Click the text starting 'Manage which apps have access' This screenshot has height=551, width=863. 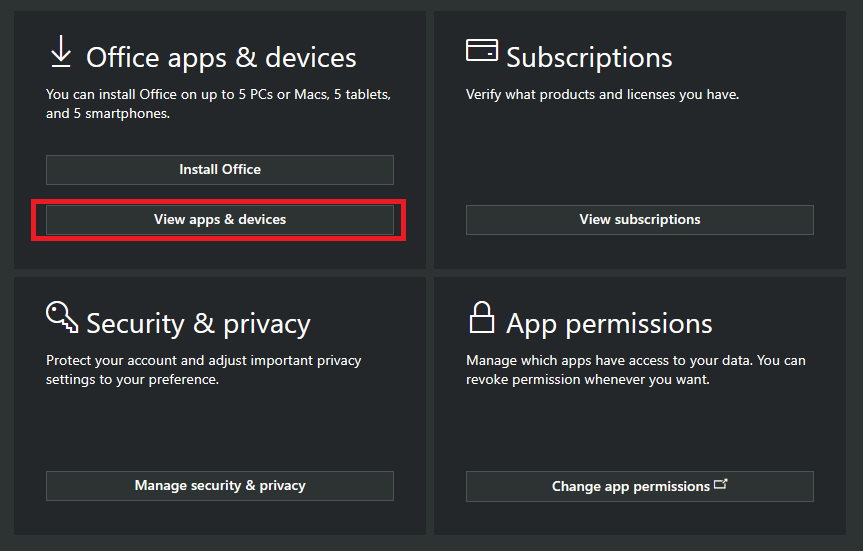(x=636, y=370)
